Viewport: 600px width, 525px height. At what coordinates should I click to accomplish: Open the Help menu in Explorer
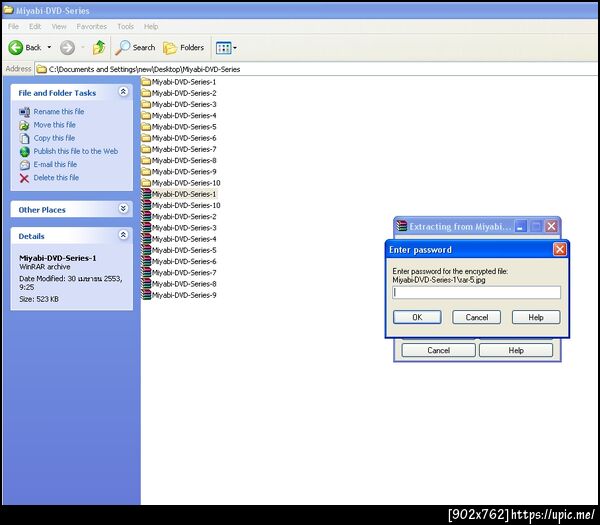coord(151,26)
